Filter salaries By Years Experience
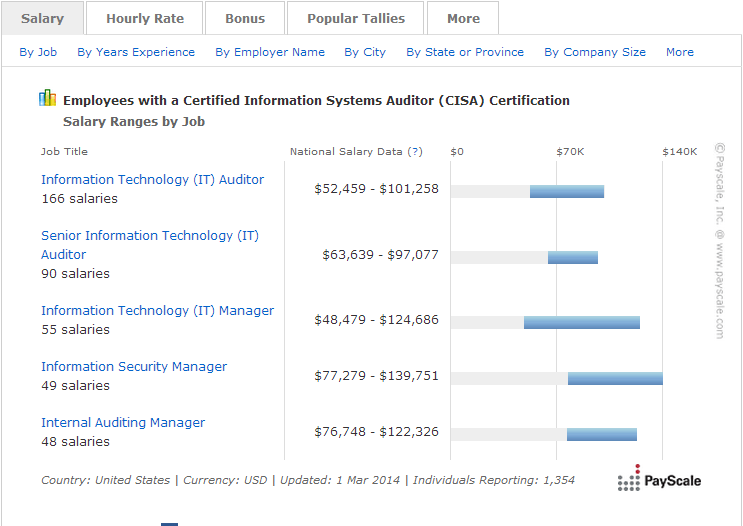743x526 pixels. [x=136, y=52]
